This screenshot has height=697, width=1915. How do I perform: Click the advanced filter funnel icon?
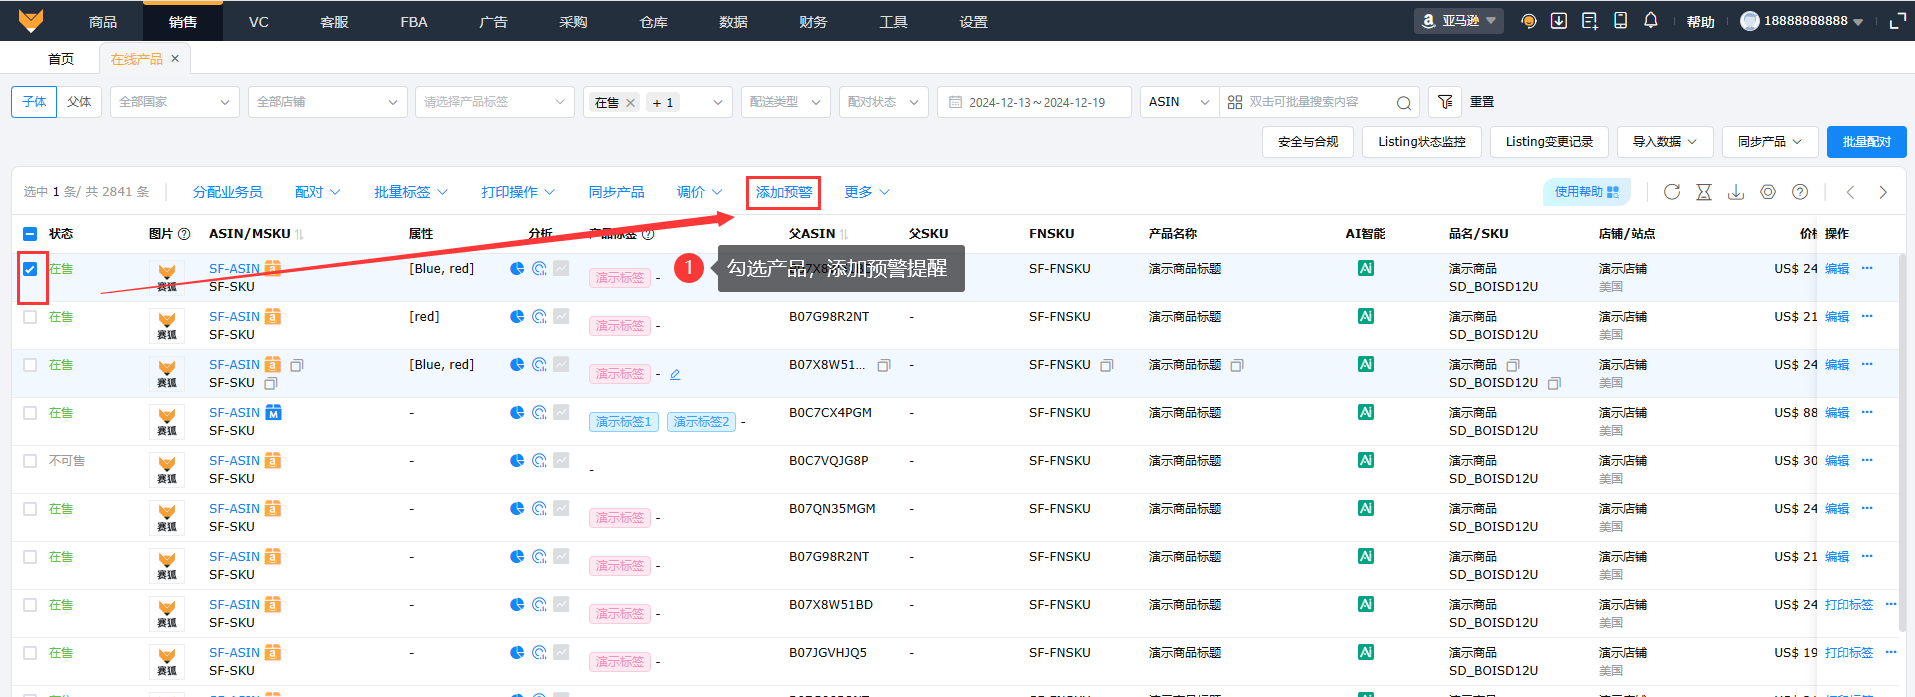tap(1445, 102)
